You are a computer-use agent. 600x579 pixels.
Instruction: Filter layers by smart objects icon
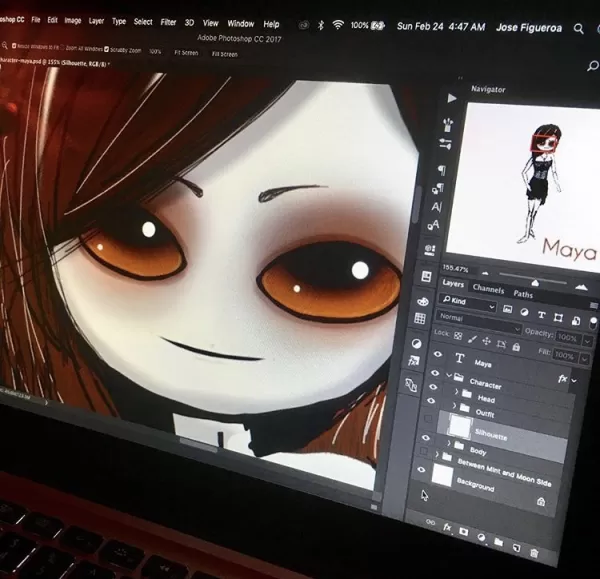pos(576,320)
